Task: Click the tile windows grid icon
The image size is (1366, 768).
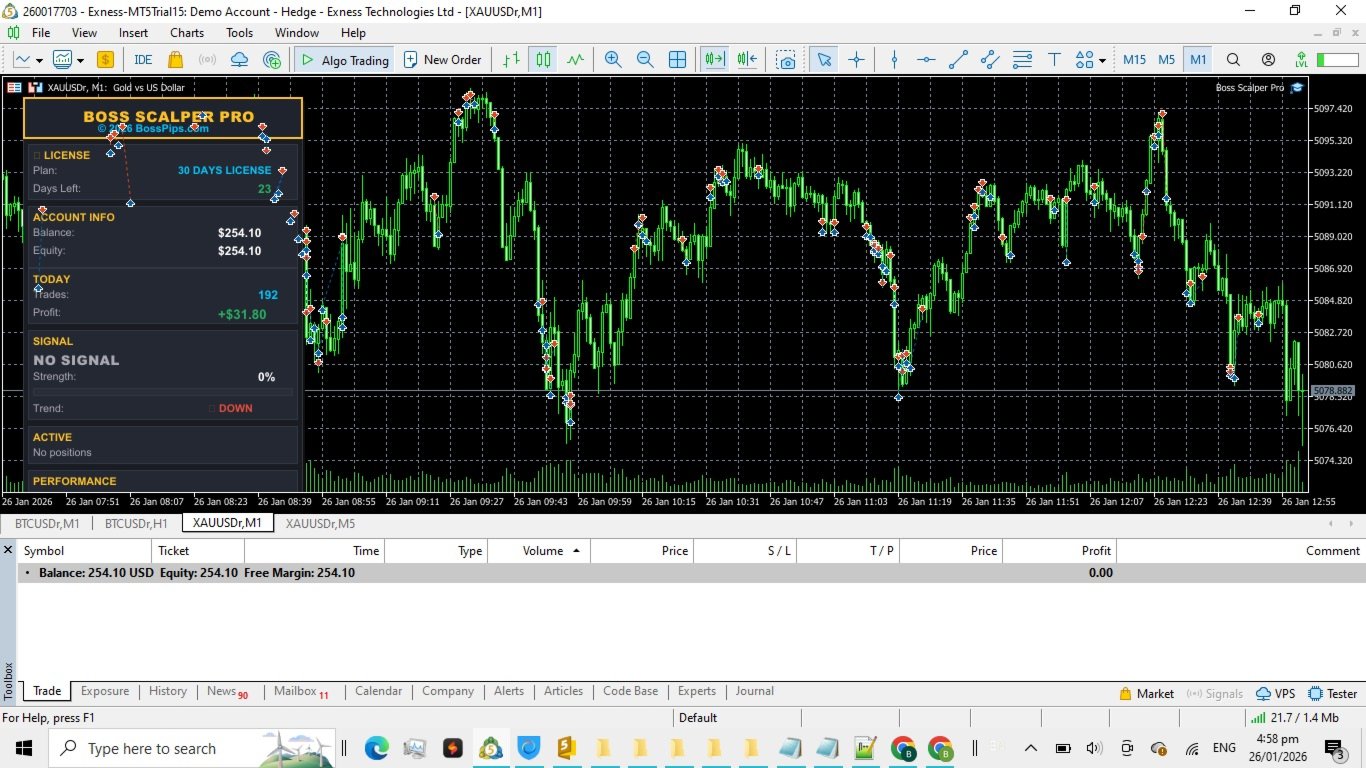Action: tap(677, 60)
